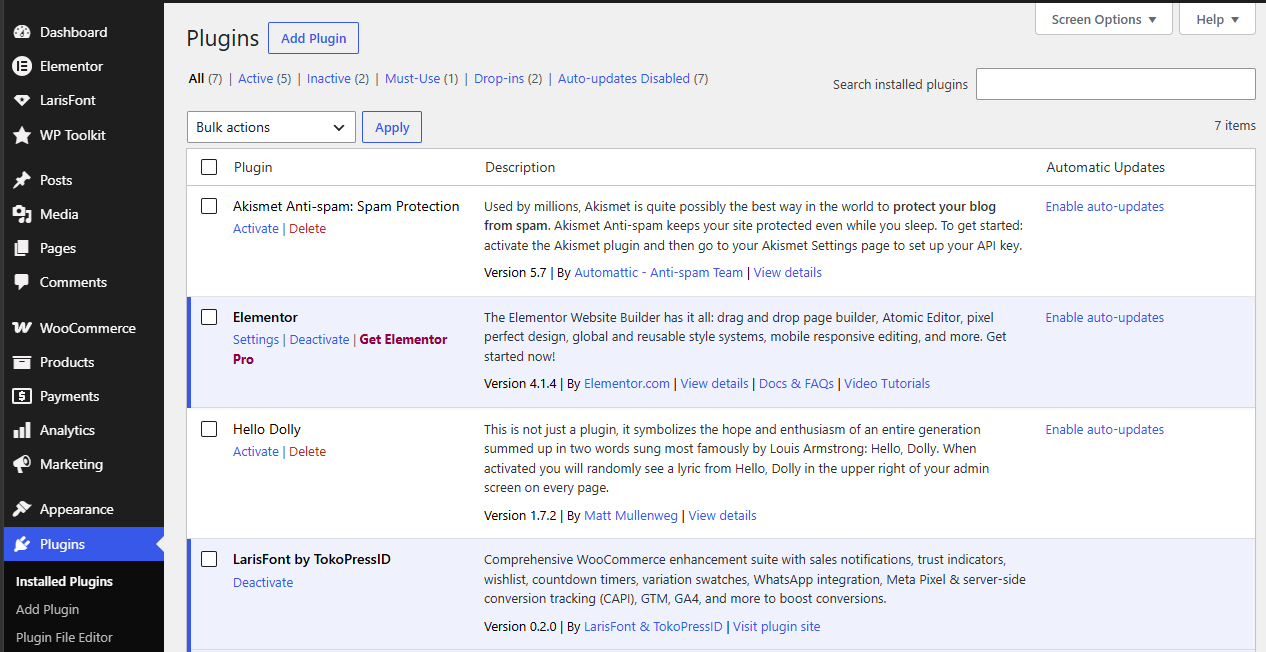This screenshot has height=652, width=1266.
Task: Click the Description column header
Action: [520, 167]
